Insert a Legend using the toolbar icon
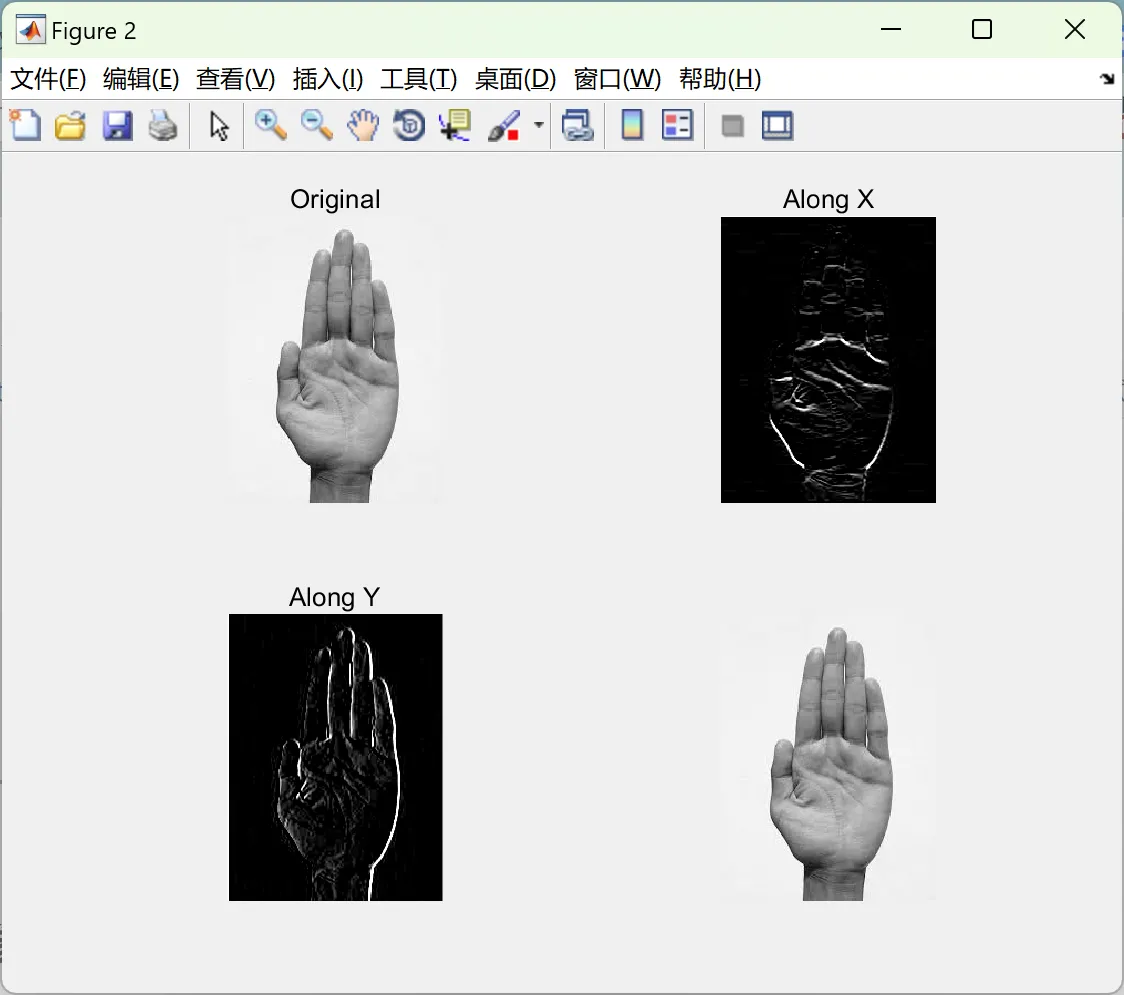This screenshot has width=1124, height=995. [677, 125]
